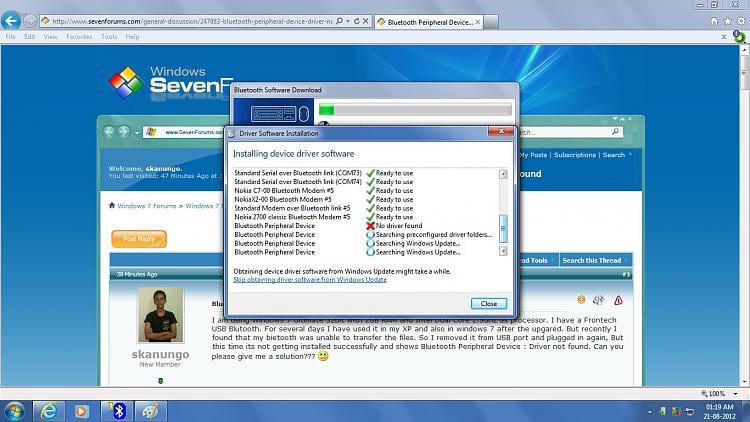Click the IE forward arrow button
Viewport: 750px width, 422px height.
pyautogui.click(x=30, y=21)
